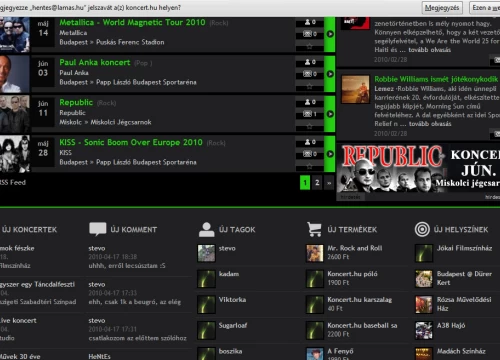The image size is (500, 360).
Task: Open the Republic event play arrow
Action: tap(330, 114)
